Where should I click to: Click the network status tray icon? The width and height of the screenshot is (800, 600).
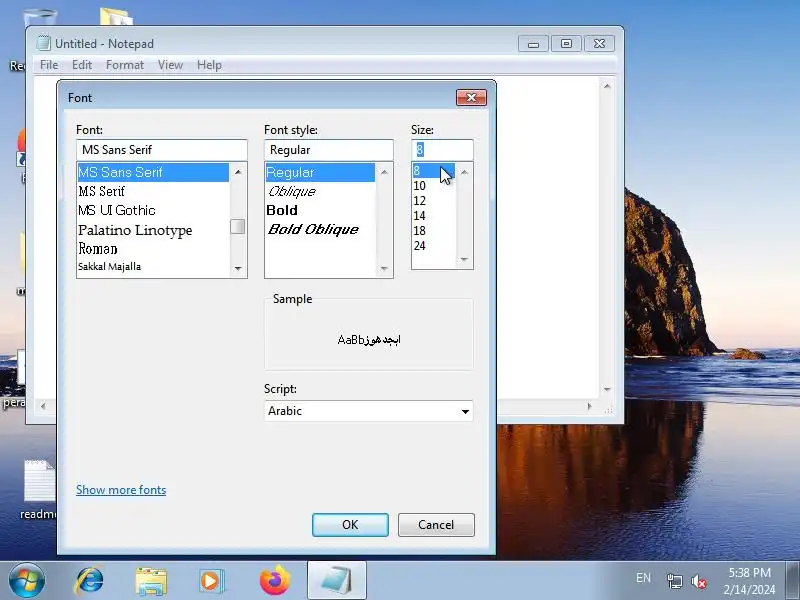[x=674, y=581]
